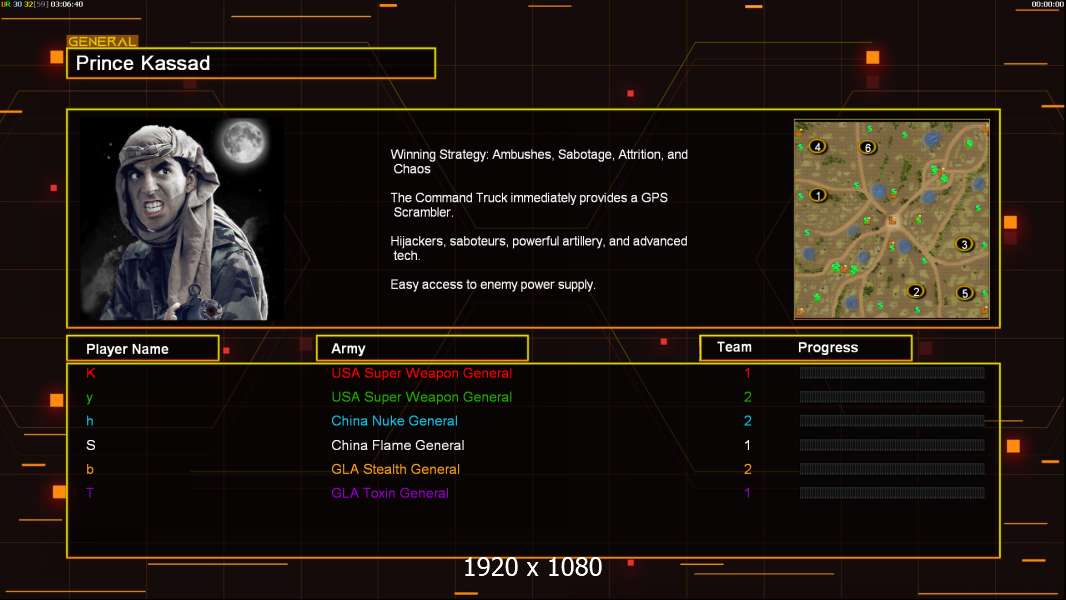Click start position marker 5 on the minimap

pyautogui.click(x=964, y=294)
